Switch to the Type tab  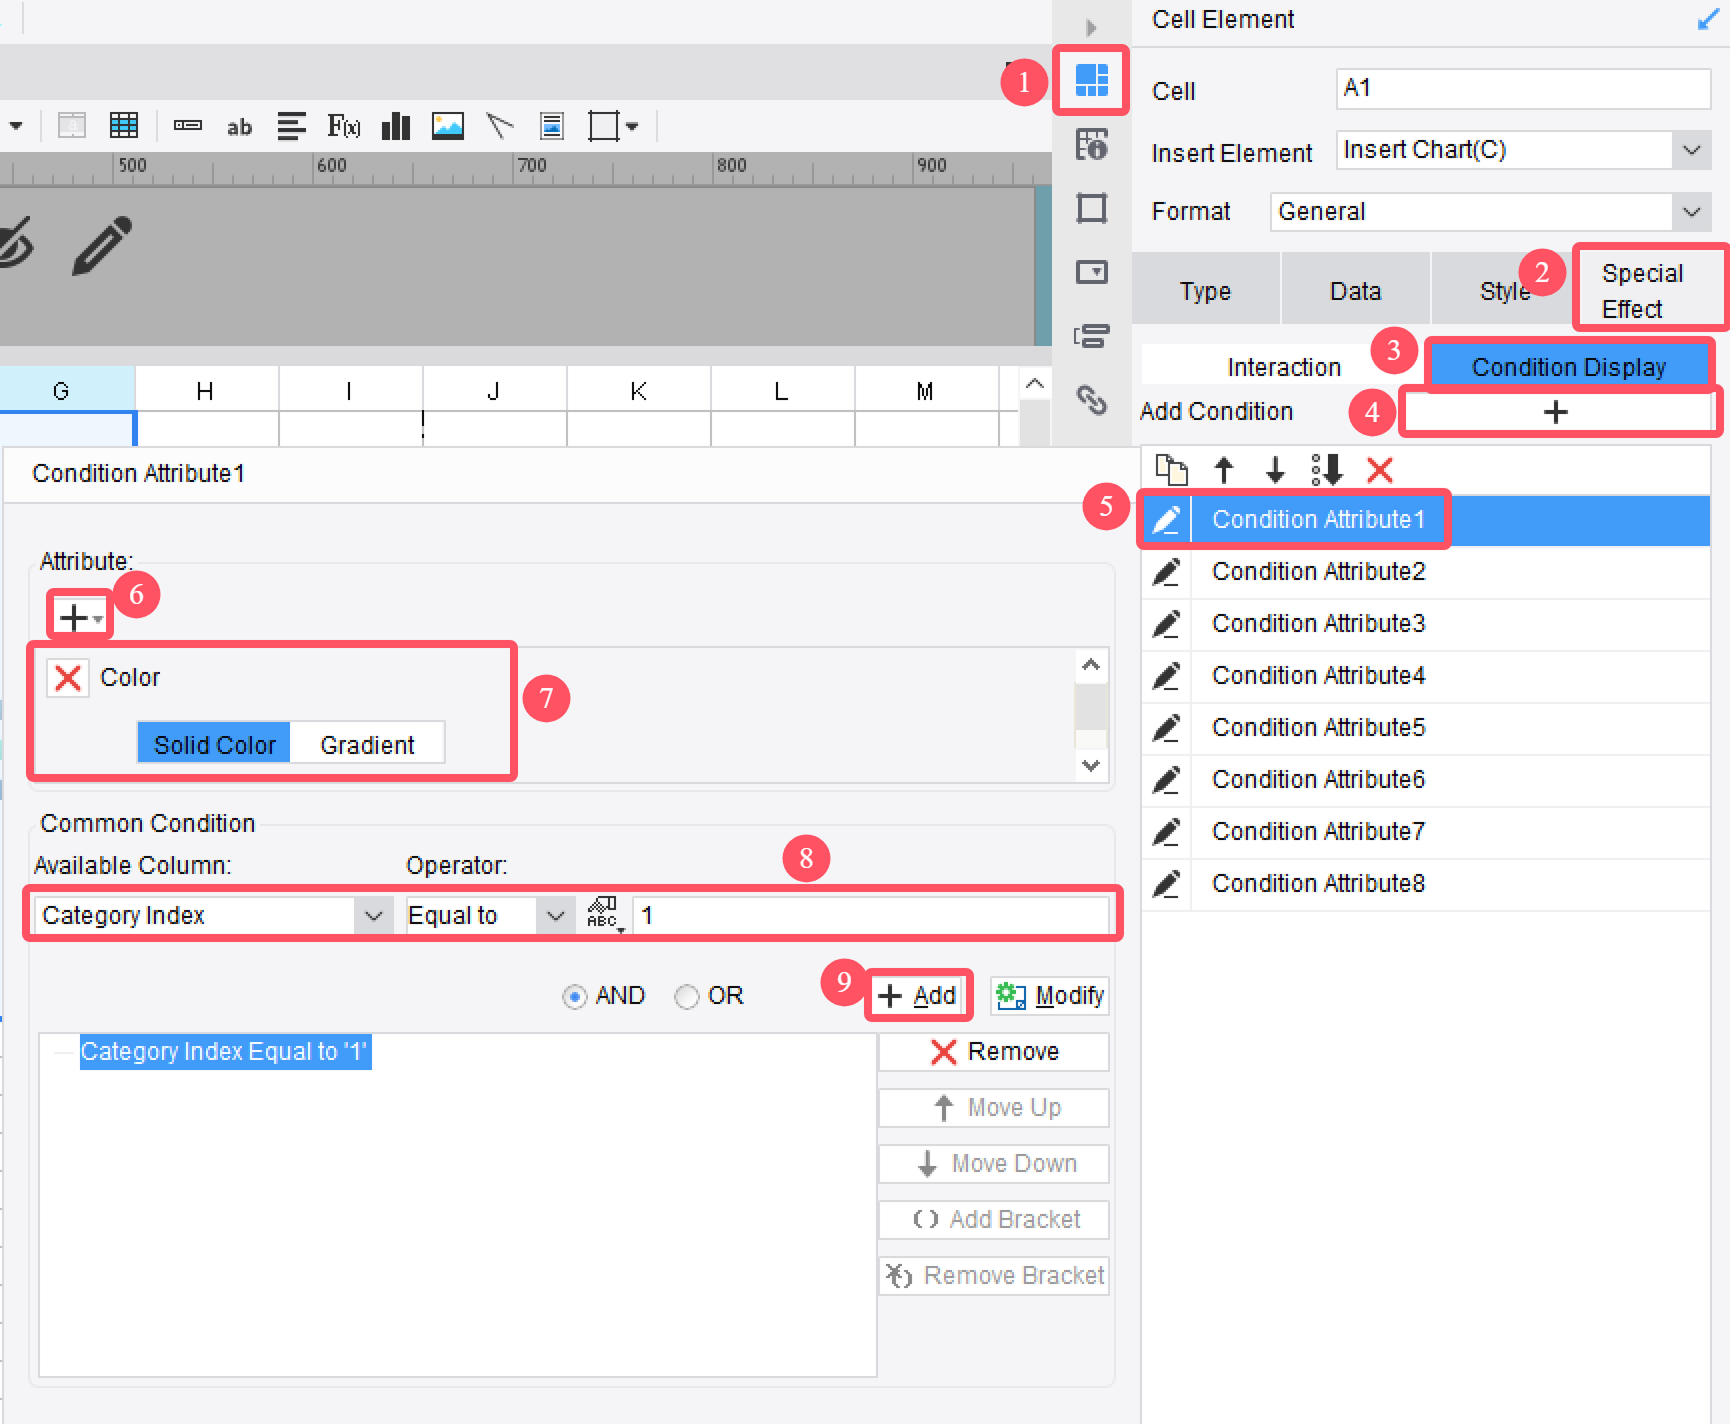1205,291
